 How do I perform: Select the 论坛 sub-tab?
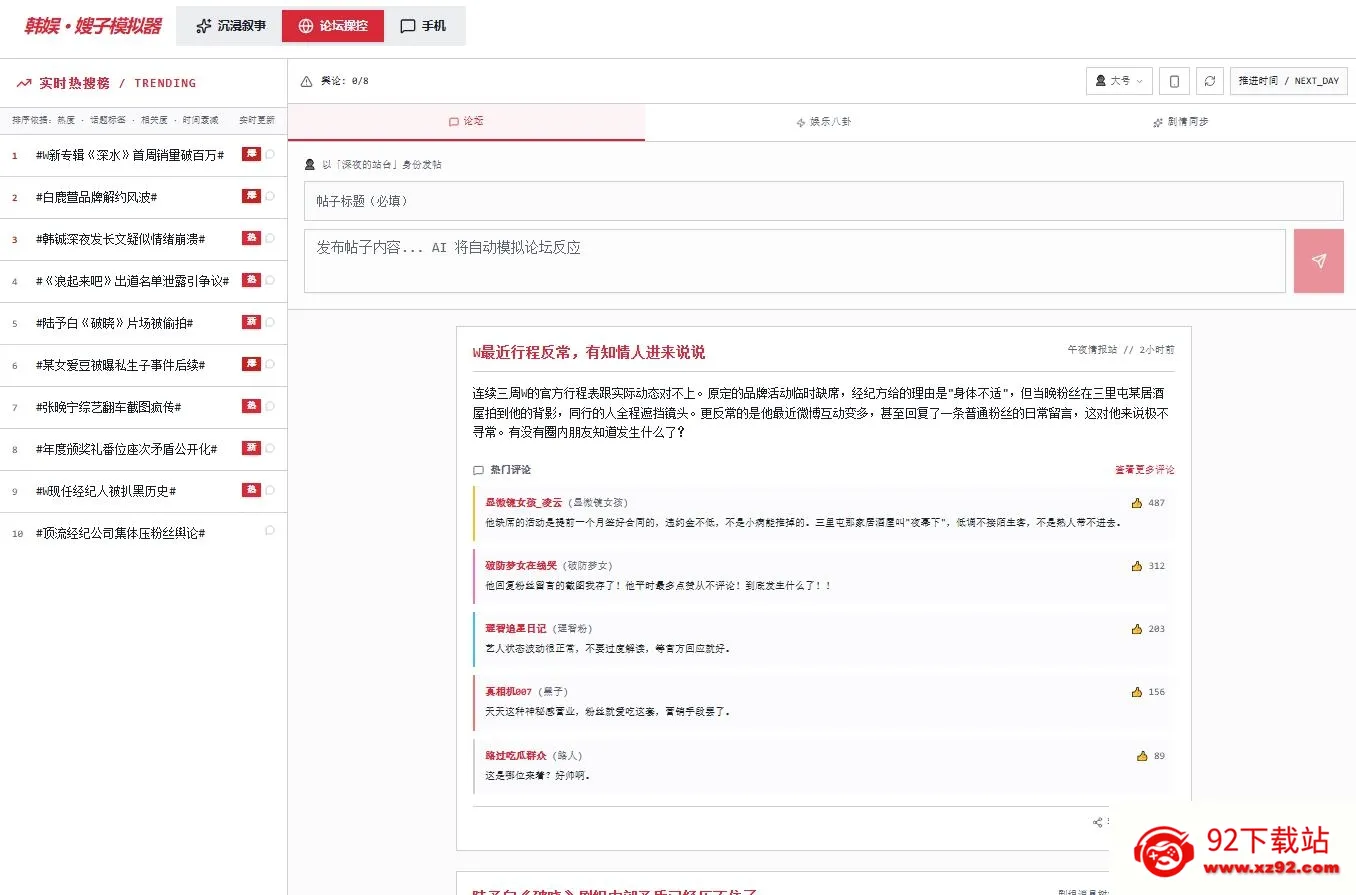pyautogui.click(x=466, y=122)
